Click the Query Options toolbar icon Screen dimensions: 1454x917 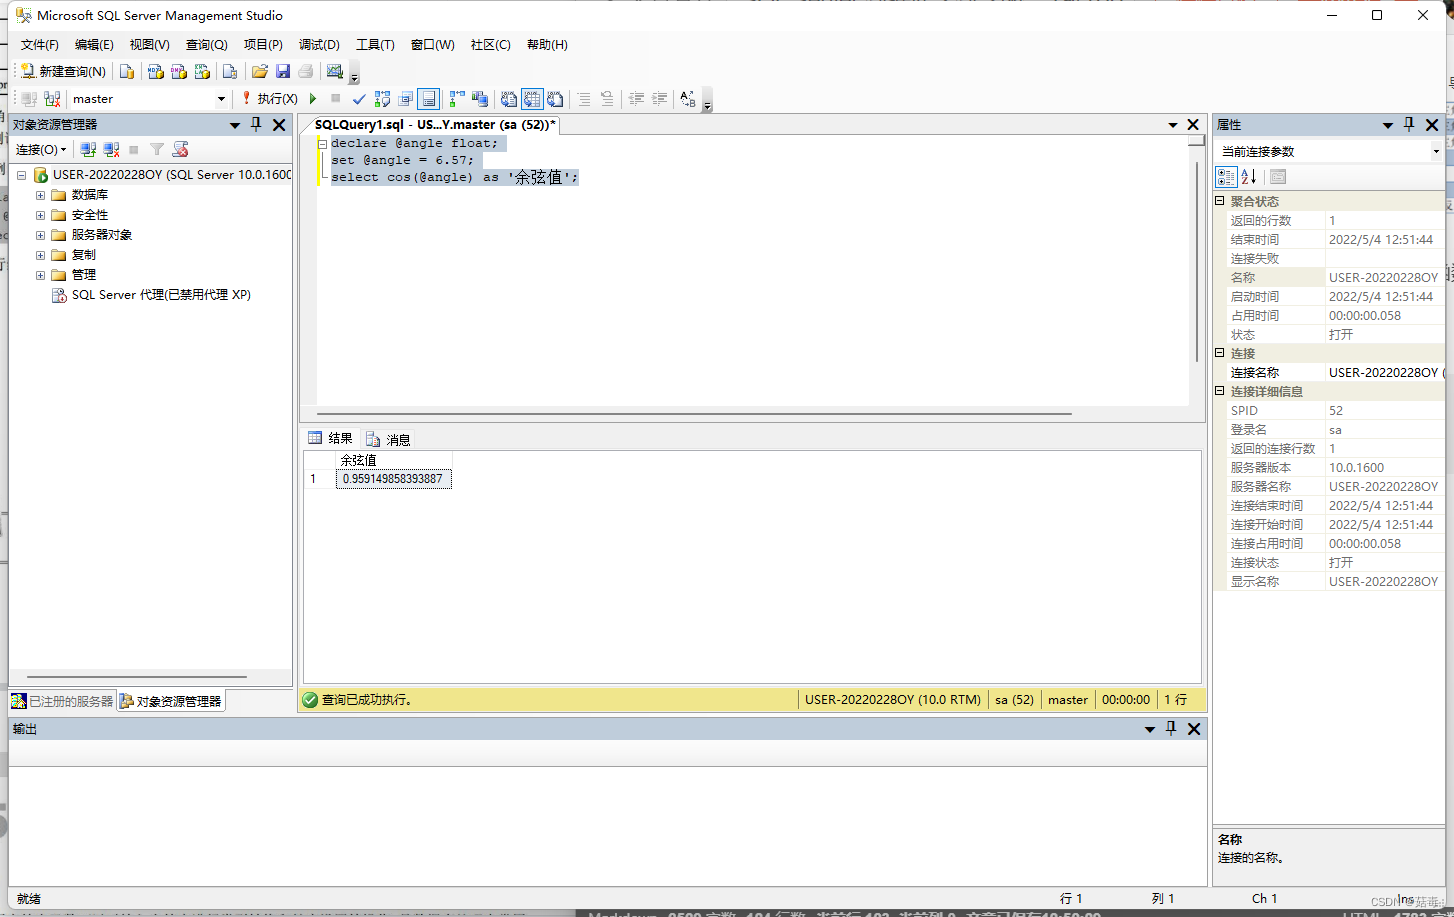405,99
